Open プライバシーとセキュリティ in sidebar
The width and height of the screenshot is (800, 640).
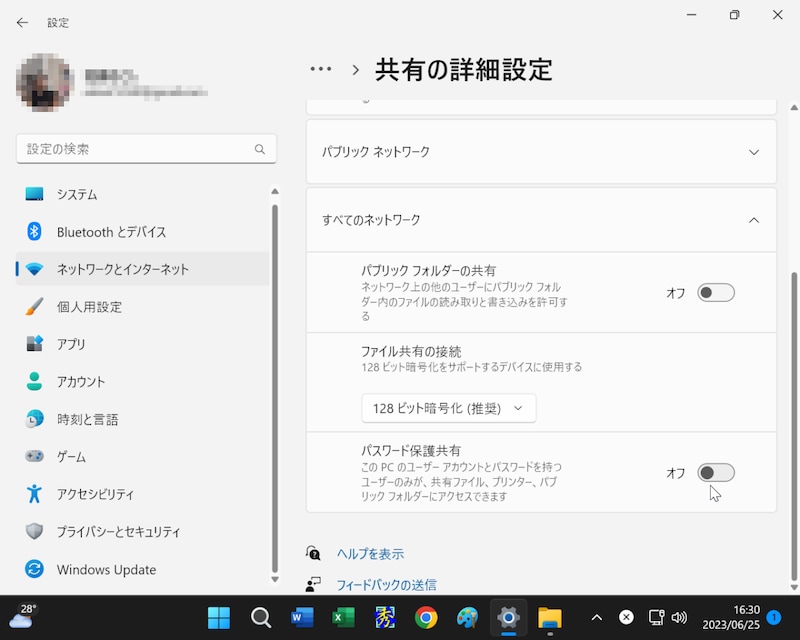tap(118, 532)
